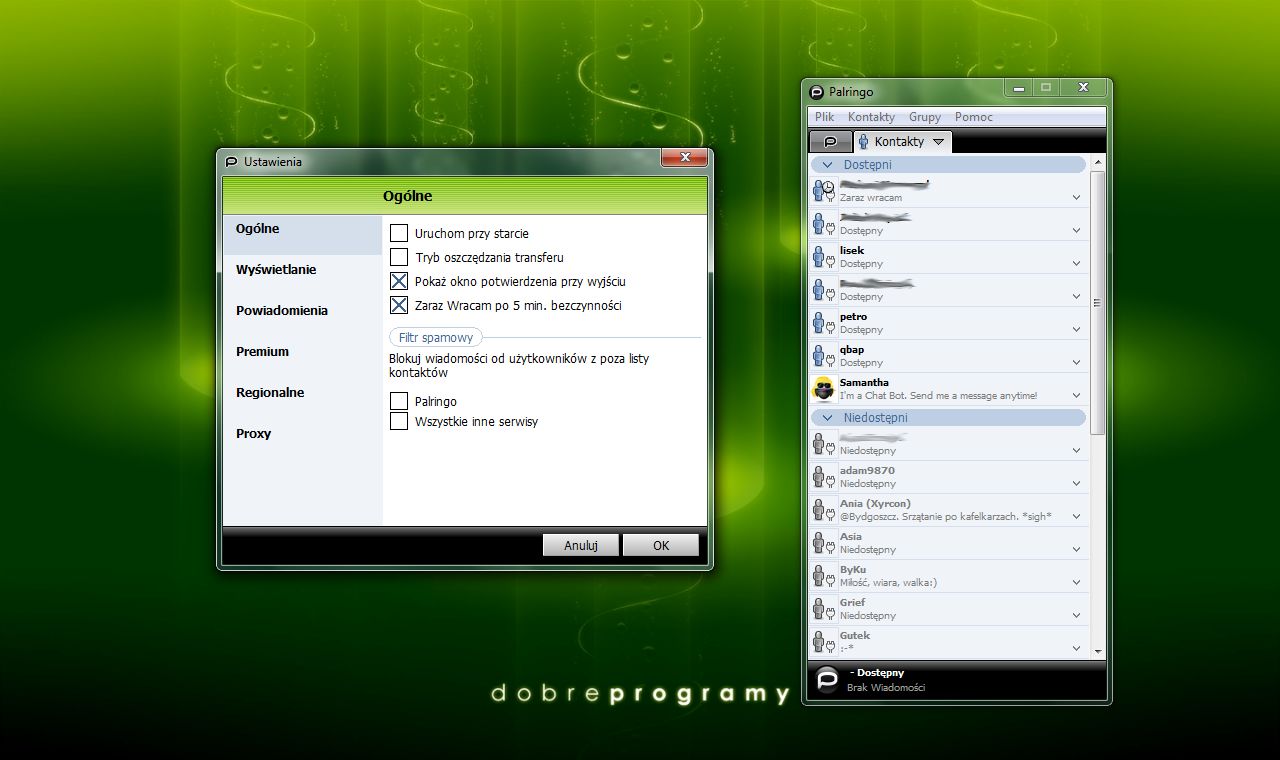Image resolution: width=1280 pixels, height=760 pixels.
Task: Open the Pomoc menu
Action: pyautogui.click(x=974, y=117)
